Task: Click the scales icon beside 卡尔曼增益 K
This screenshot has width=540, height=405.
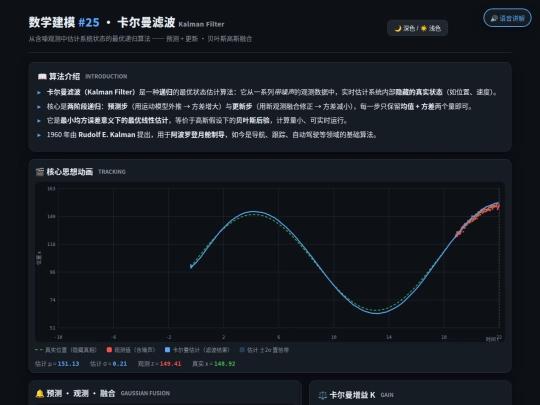Action: [322, 395]
